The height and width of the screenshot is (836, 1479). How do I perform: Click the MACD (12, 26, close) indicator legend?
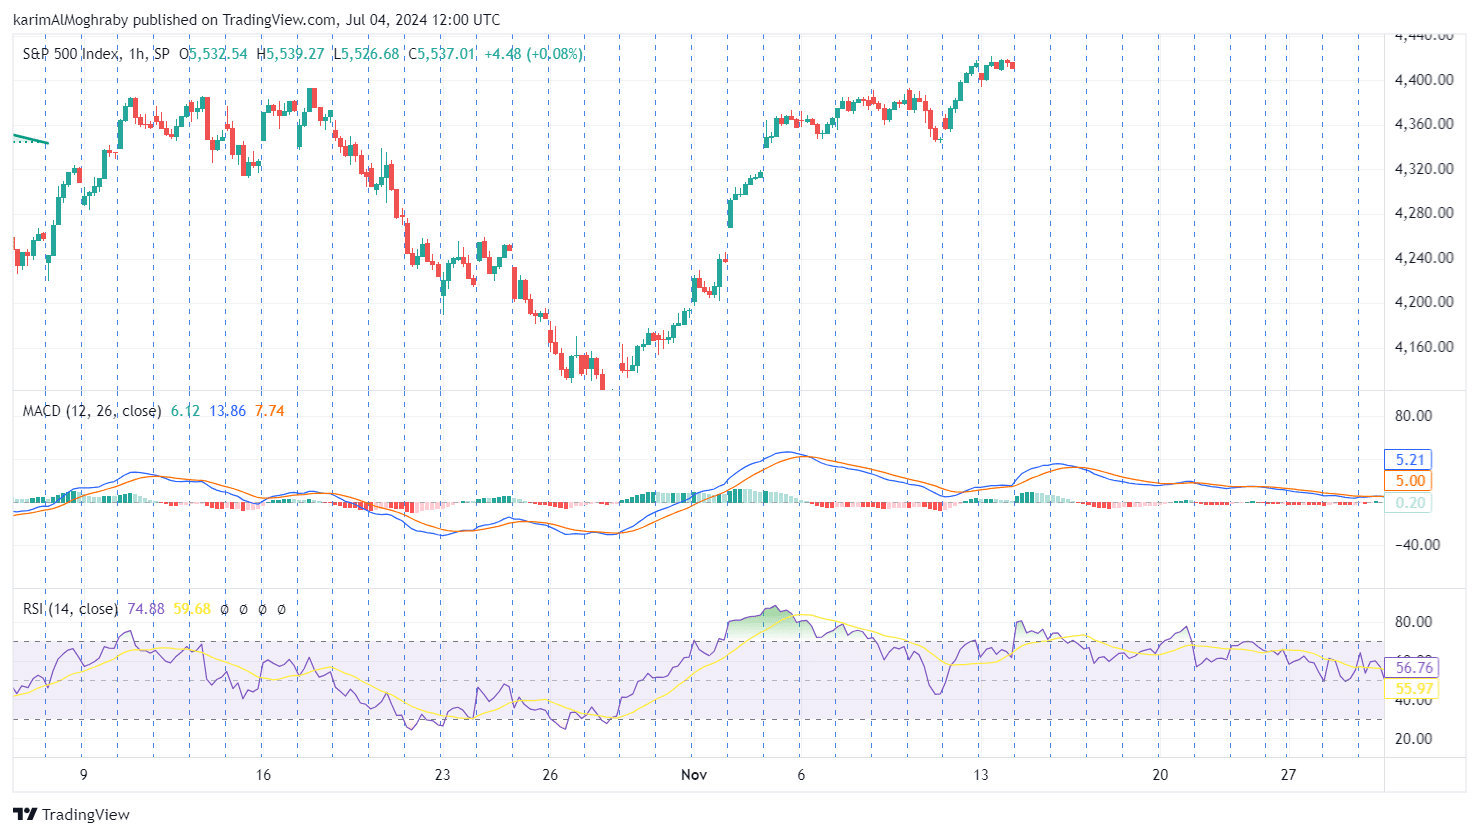92,411
